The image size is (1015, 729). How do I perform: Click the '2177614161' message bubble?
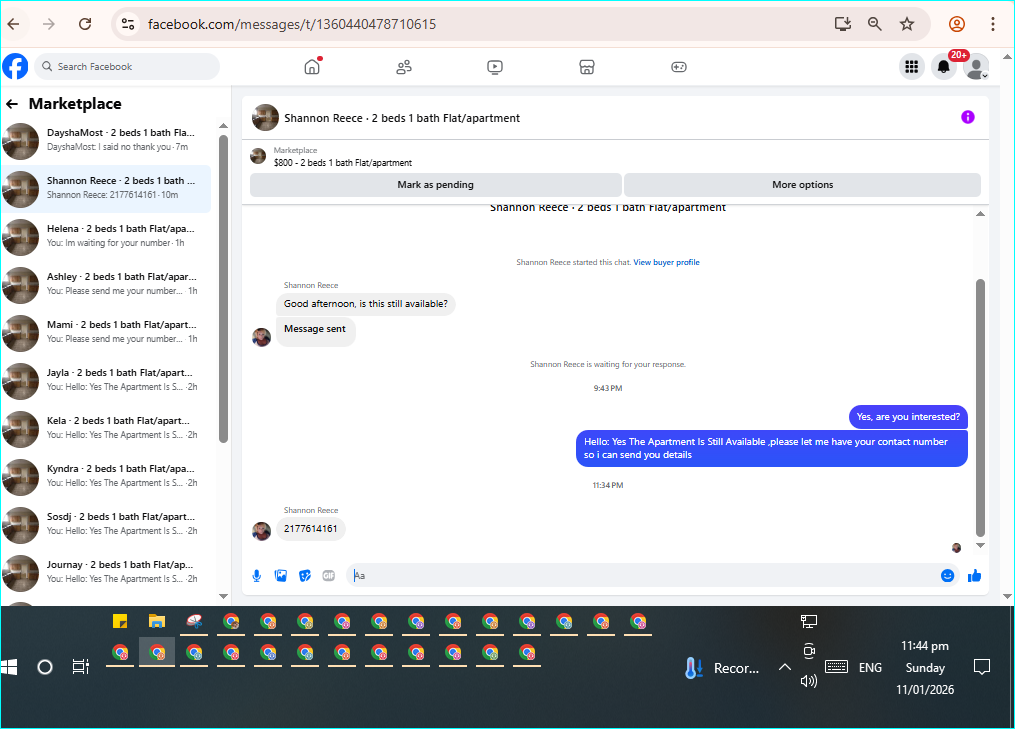point(311,529)
